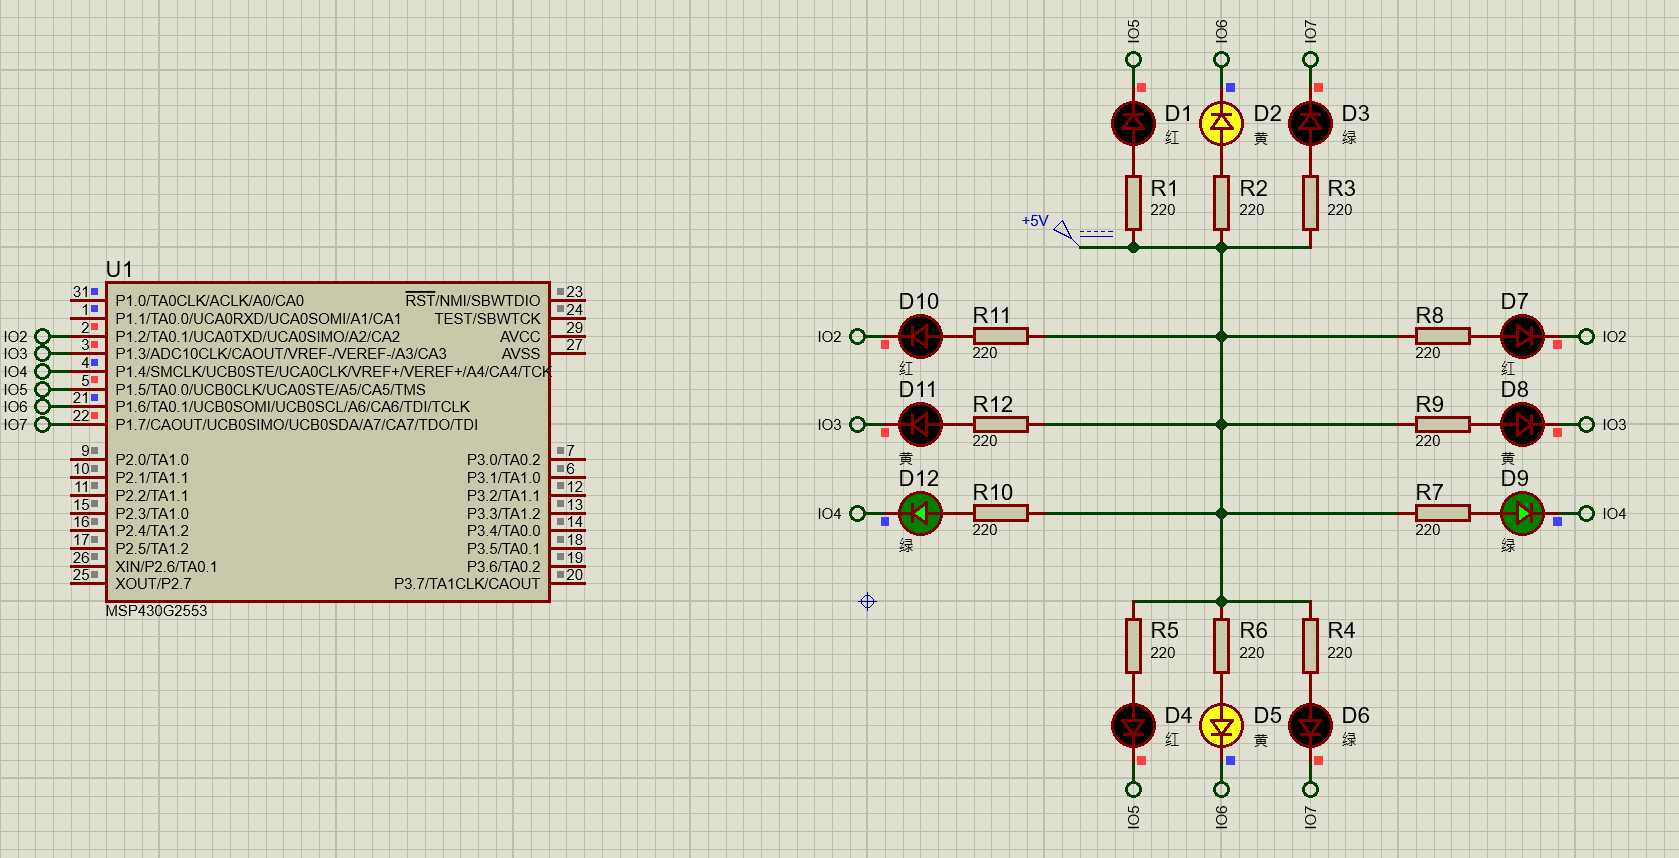Select red LED D7 symbol
1679x858 pixels.
tap(1522, 336)
